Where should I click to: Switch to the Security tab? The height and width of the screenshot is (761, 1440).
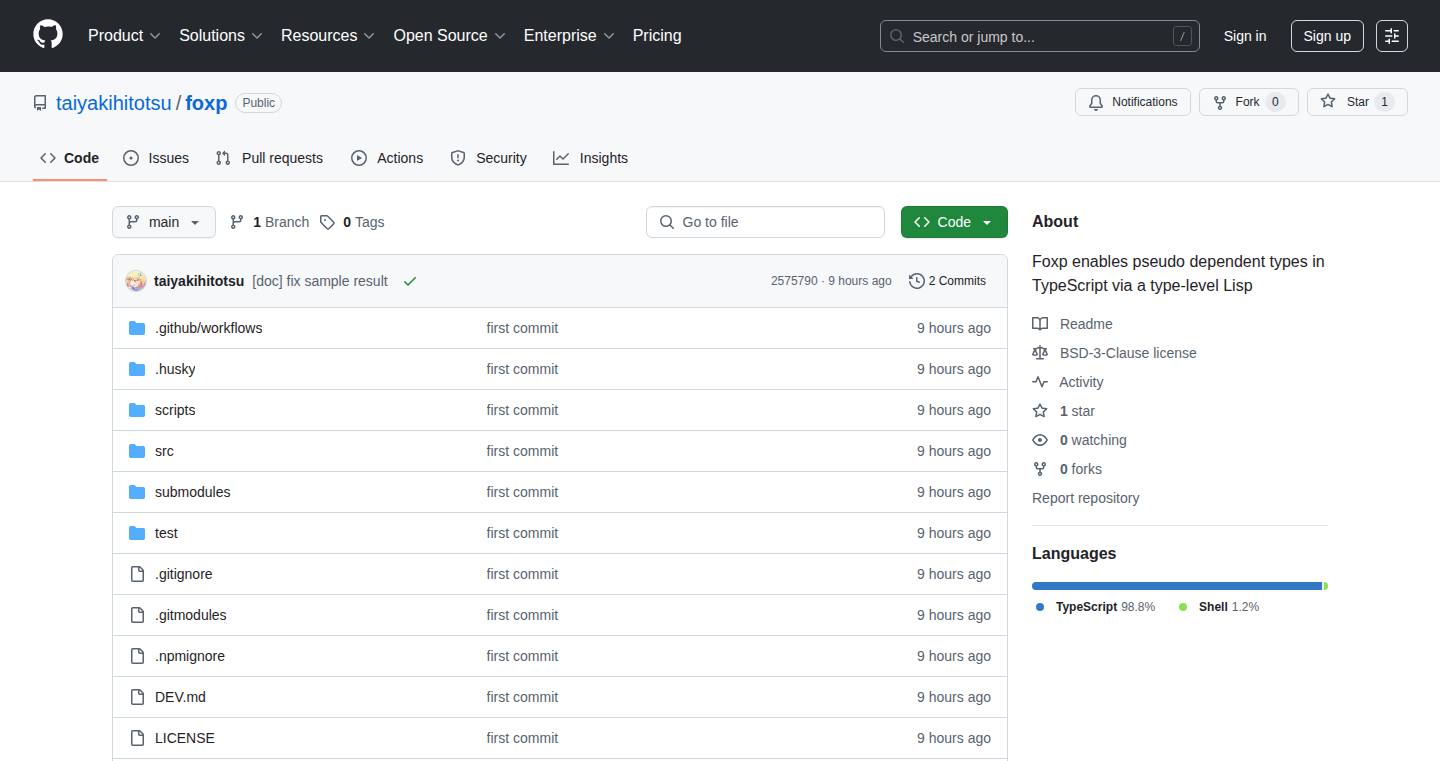click(x=489, y=158)
